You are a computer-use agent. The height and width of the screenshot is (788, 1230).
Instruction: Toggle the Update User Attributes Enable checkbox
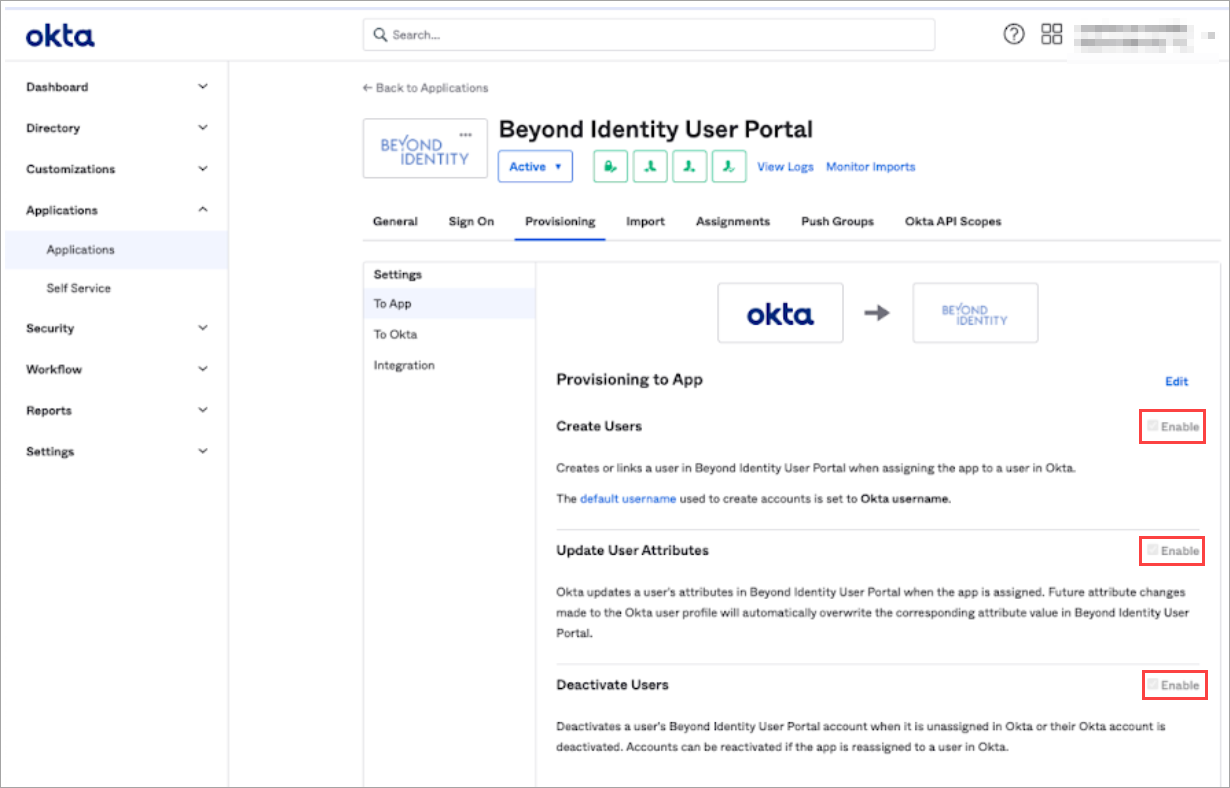1153,550
